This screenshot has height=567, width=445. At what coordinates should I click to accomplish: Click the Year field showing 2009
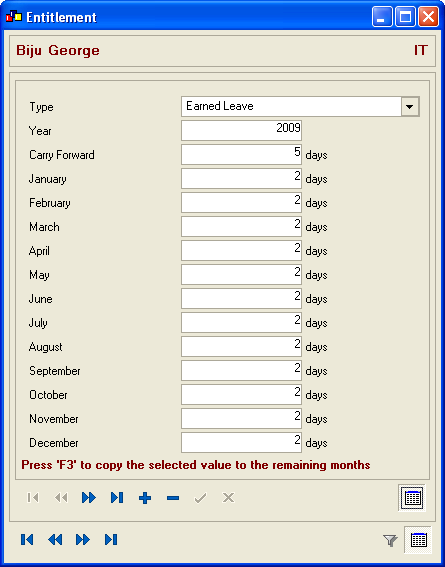[241, 130]
